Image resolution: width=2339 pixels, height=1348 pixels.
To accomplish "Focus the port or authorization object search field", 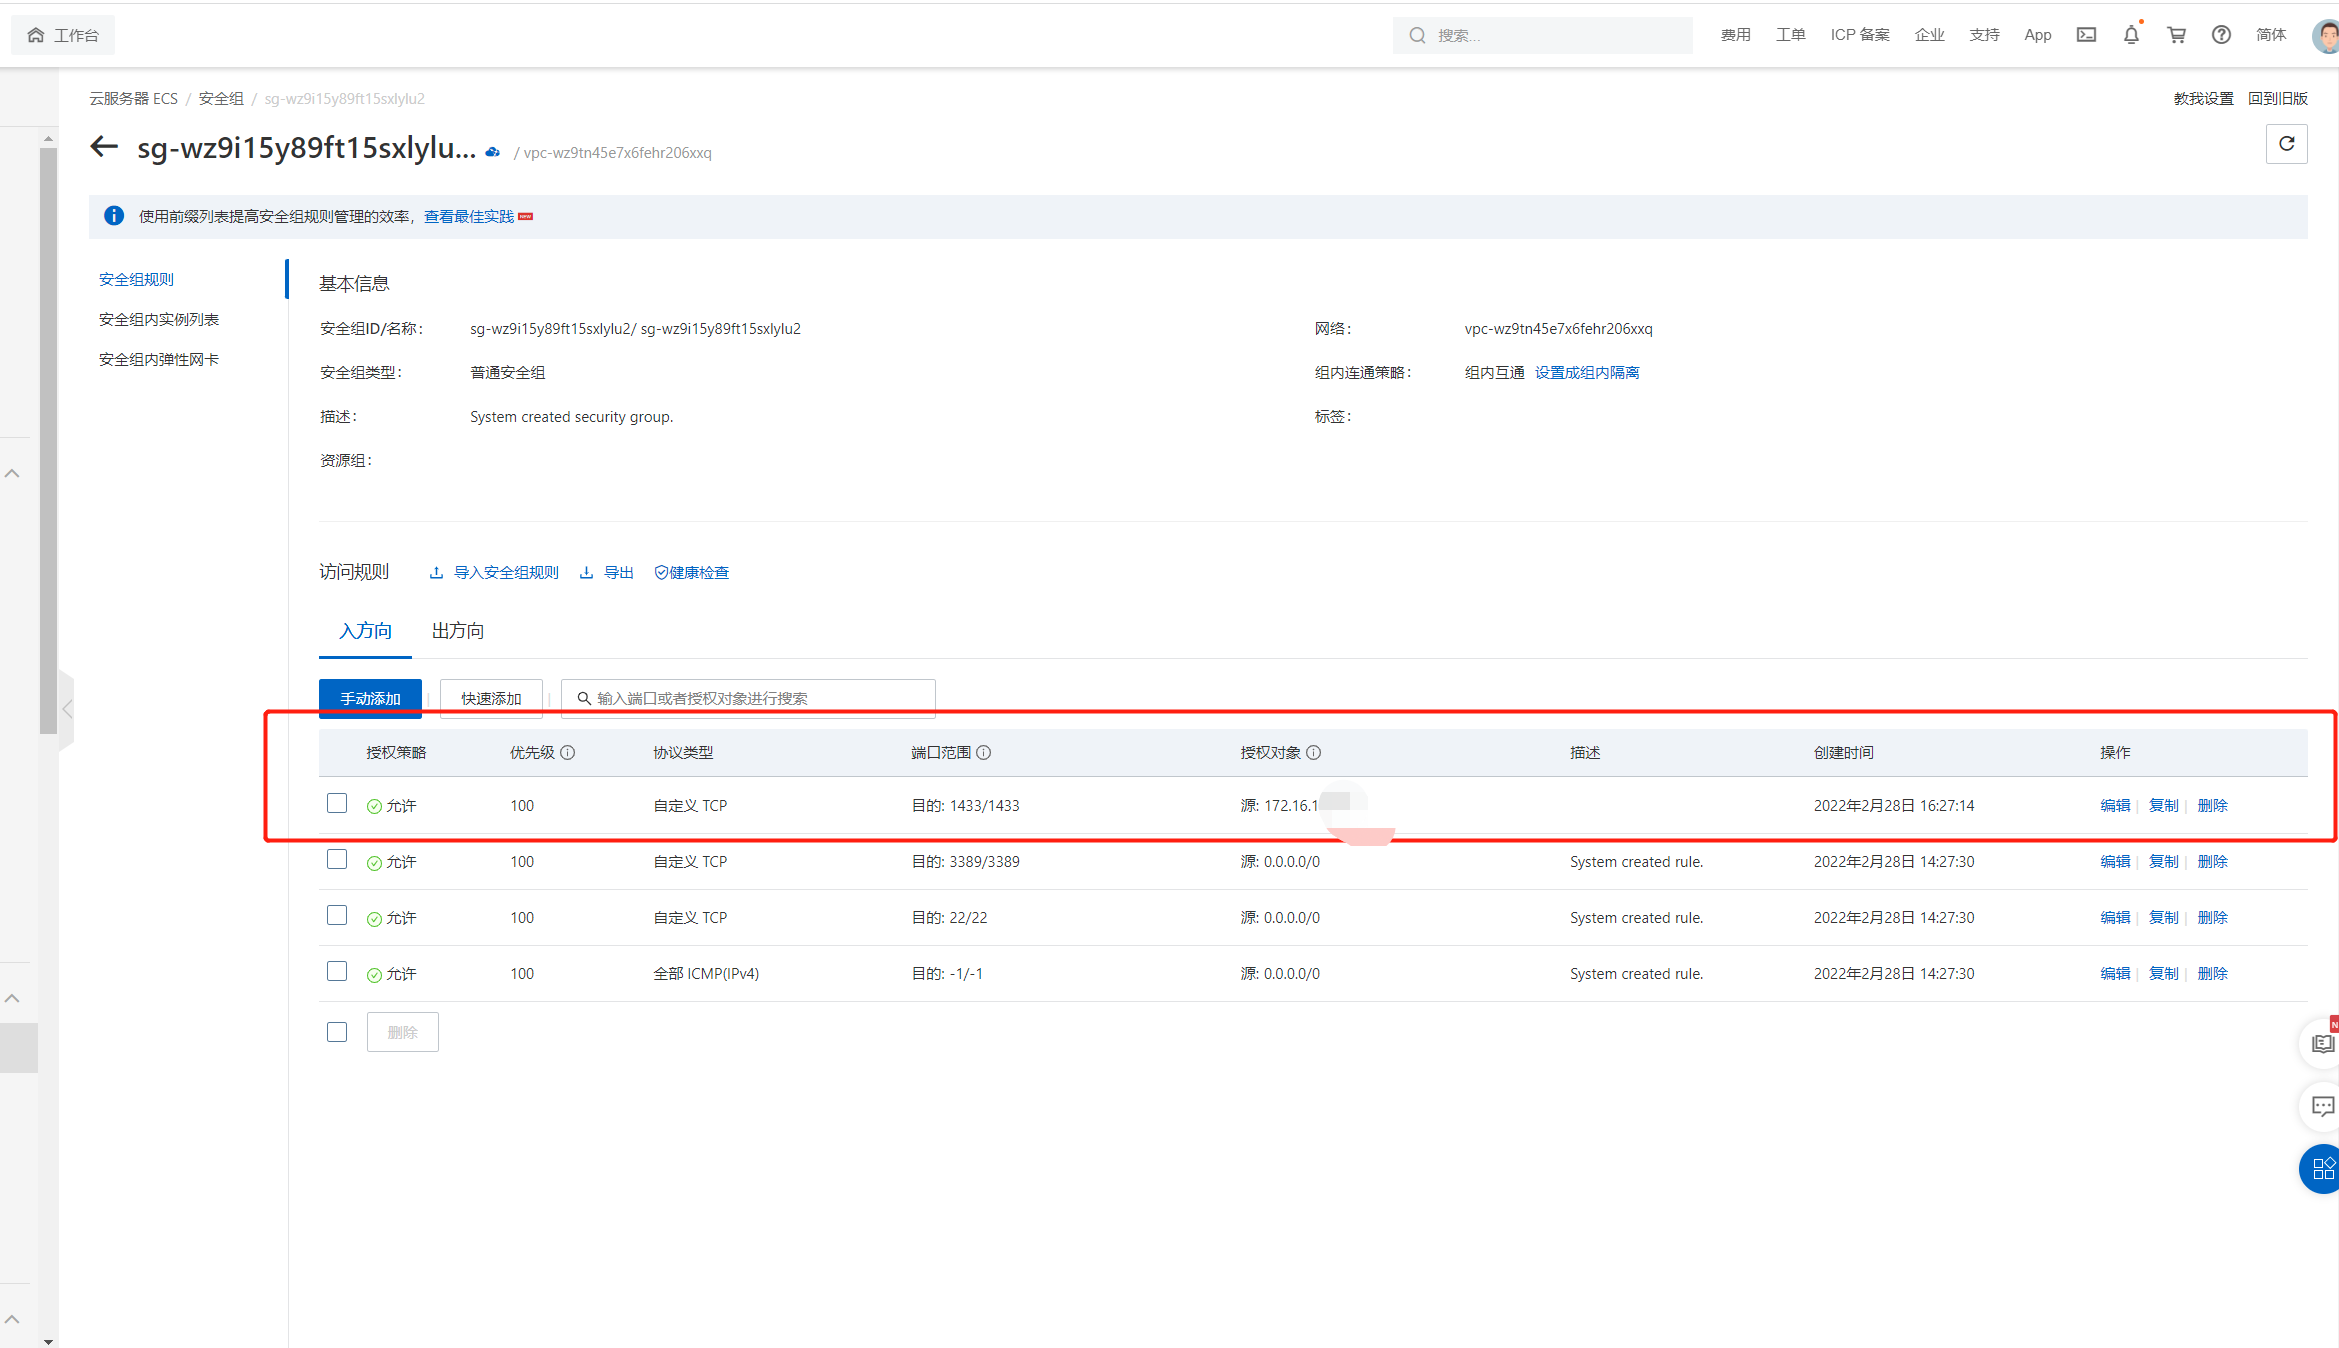I will click(748, 698).
